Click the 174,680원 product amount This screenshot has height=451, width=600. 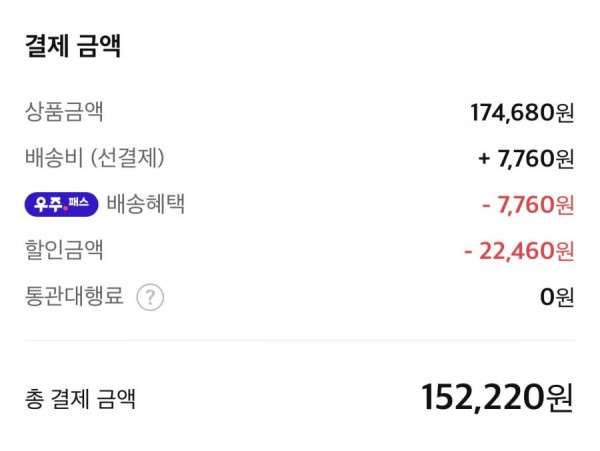coord(522,113)
